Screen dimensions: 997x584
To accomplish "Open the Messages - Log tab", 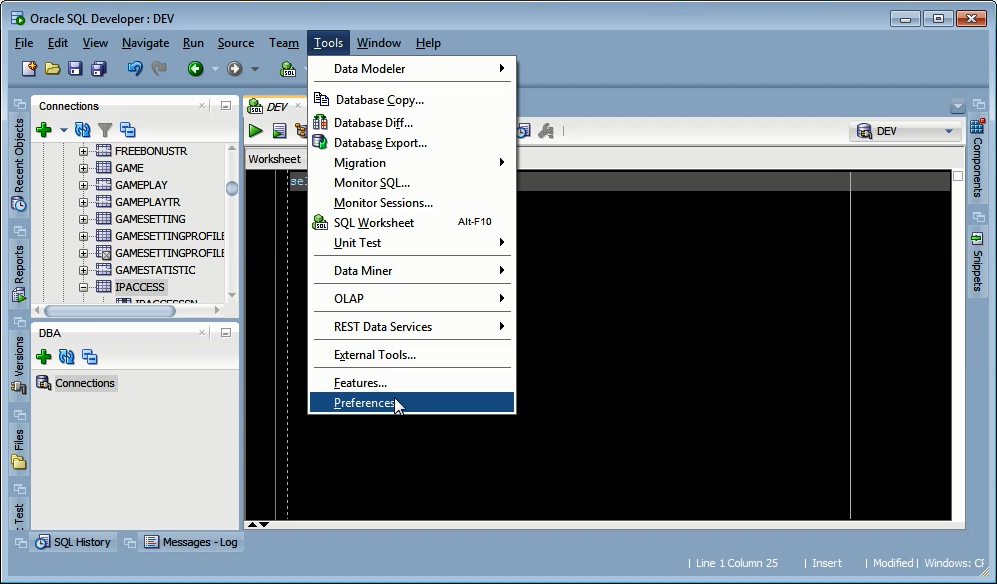I will coord(191,542).
